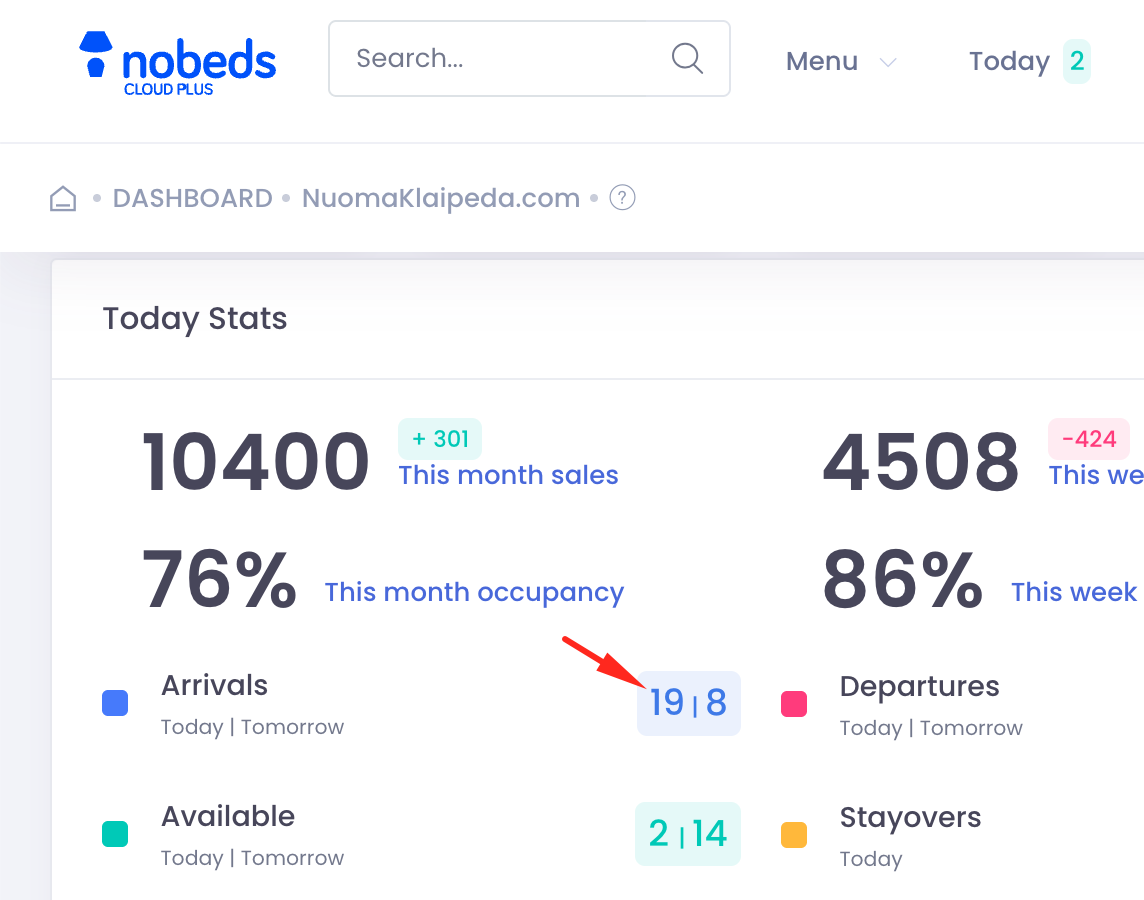The height and width of the screenshot is (900, 1144).
Task: Select the green Available indicator square
Action: (115, 834)
